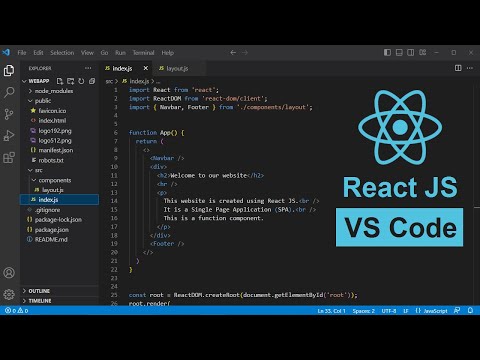Click the VS Code logo icon
Viewport: 480px width, 360px height.
point(6,53)
